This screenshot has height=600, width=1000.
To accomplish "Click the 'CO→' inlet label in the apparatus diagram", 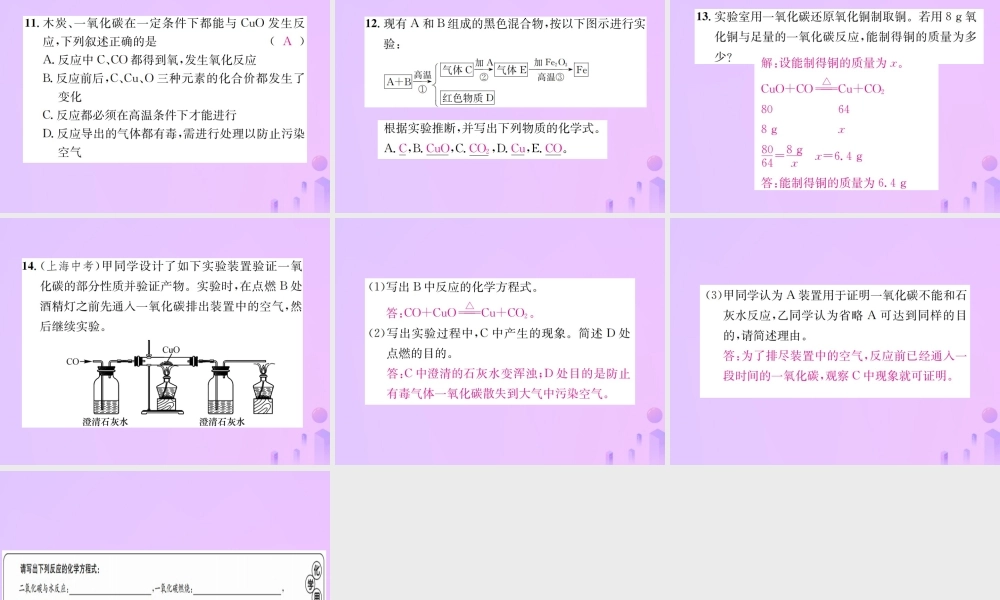I will coord(80,362).
